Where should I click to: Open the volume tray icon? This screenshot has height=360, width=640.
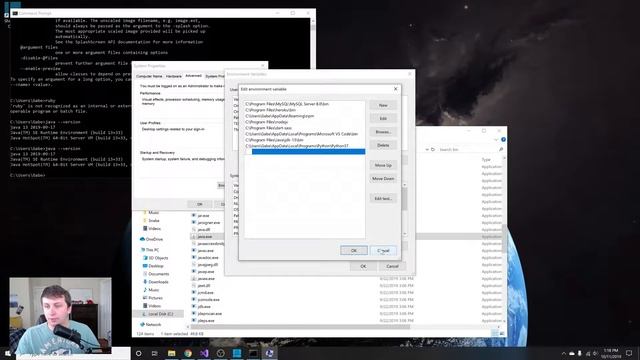(x=595, y=353)
